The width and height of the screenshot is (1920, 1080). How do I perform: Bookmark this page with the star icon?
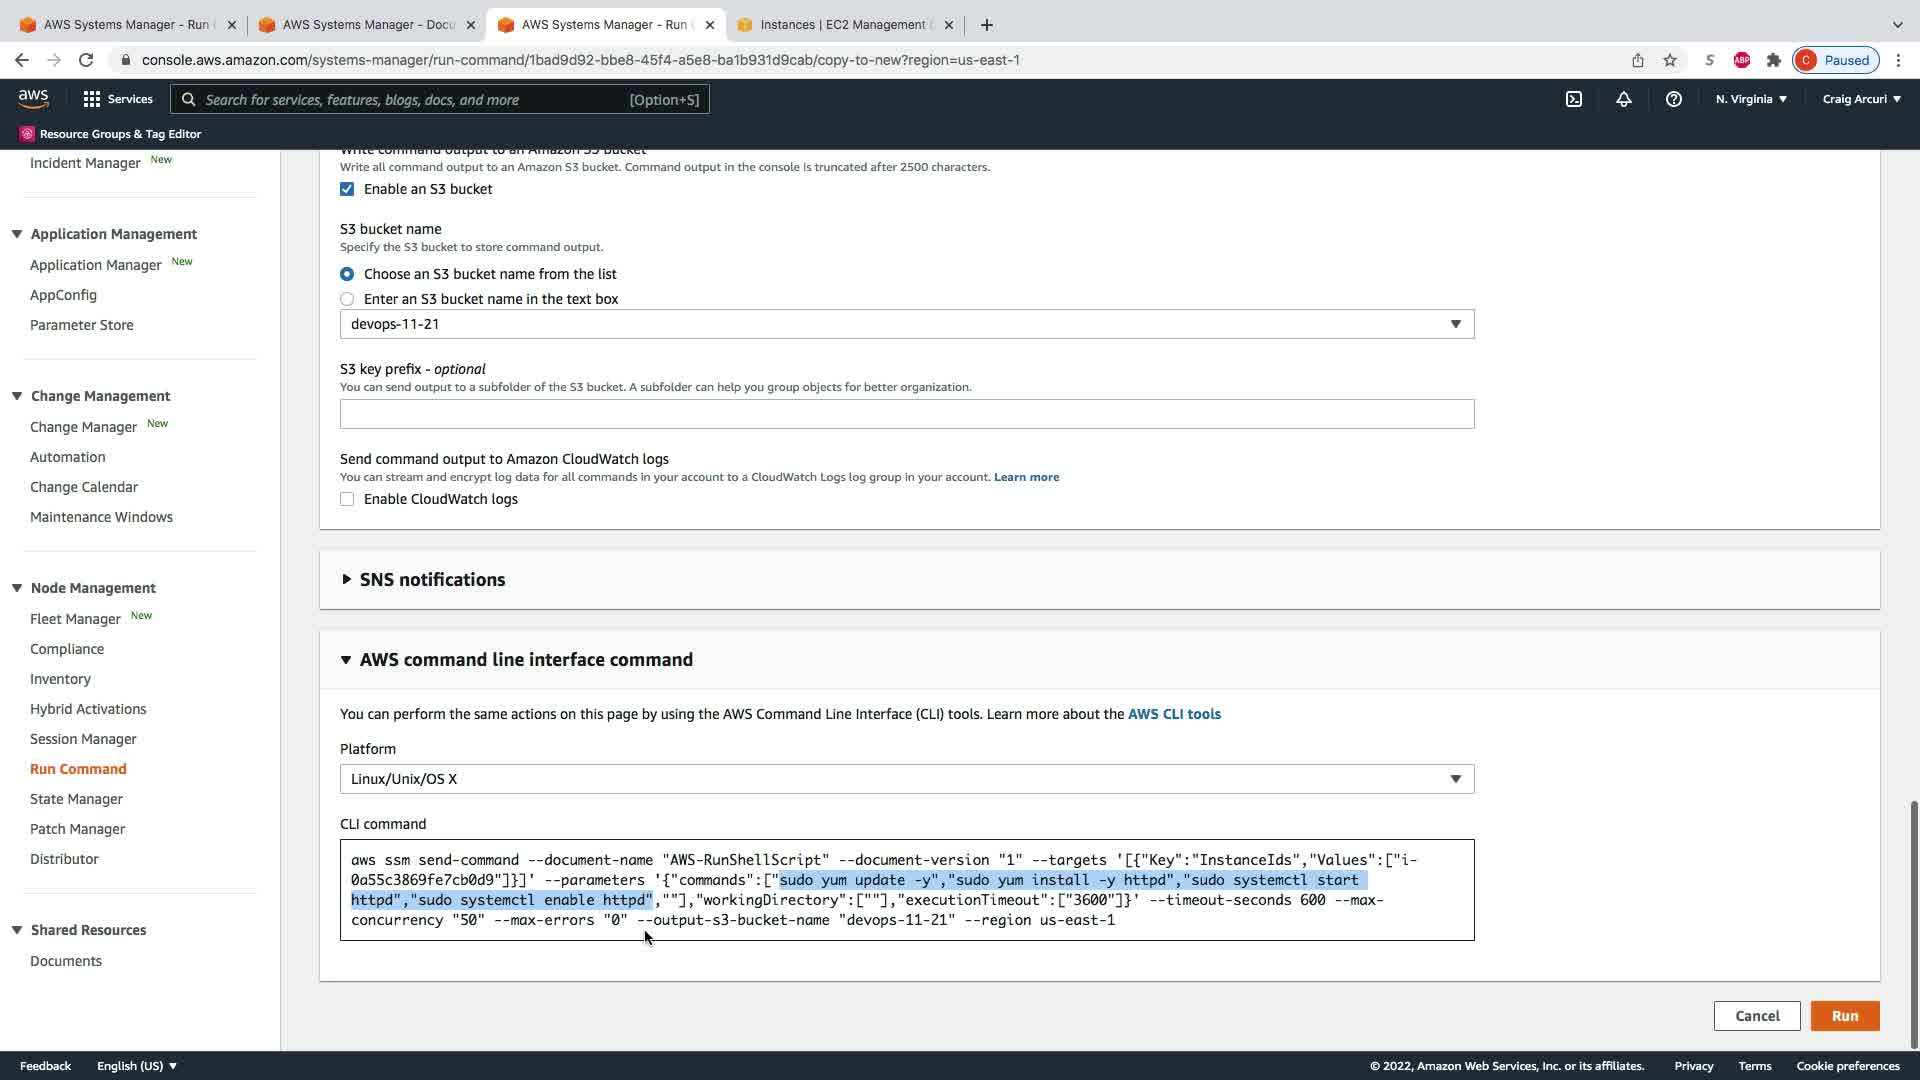[x=1670, y=60]
